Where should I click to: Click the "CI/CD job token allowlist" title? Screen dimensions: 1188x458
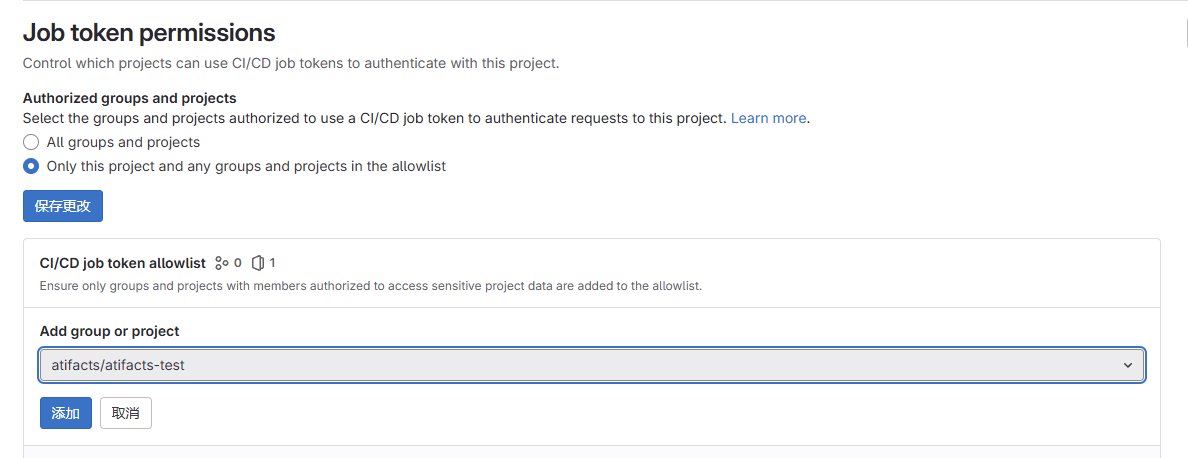tap(123, 263)
